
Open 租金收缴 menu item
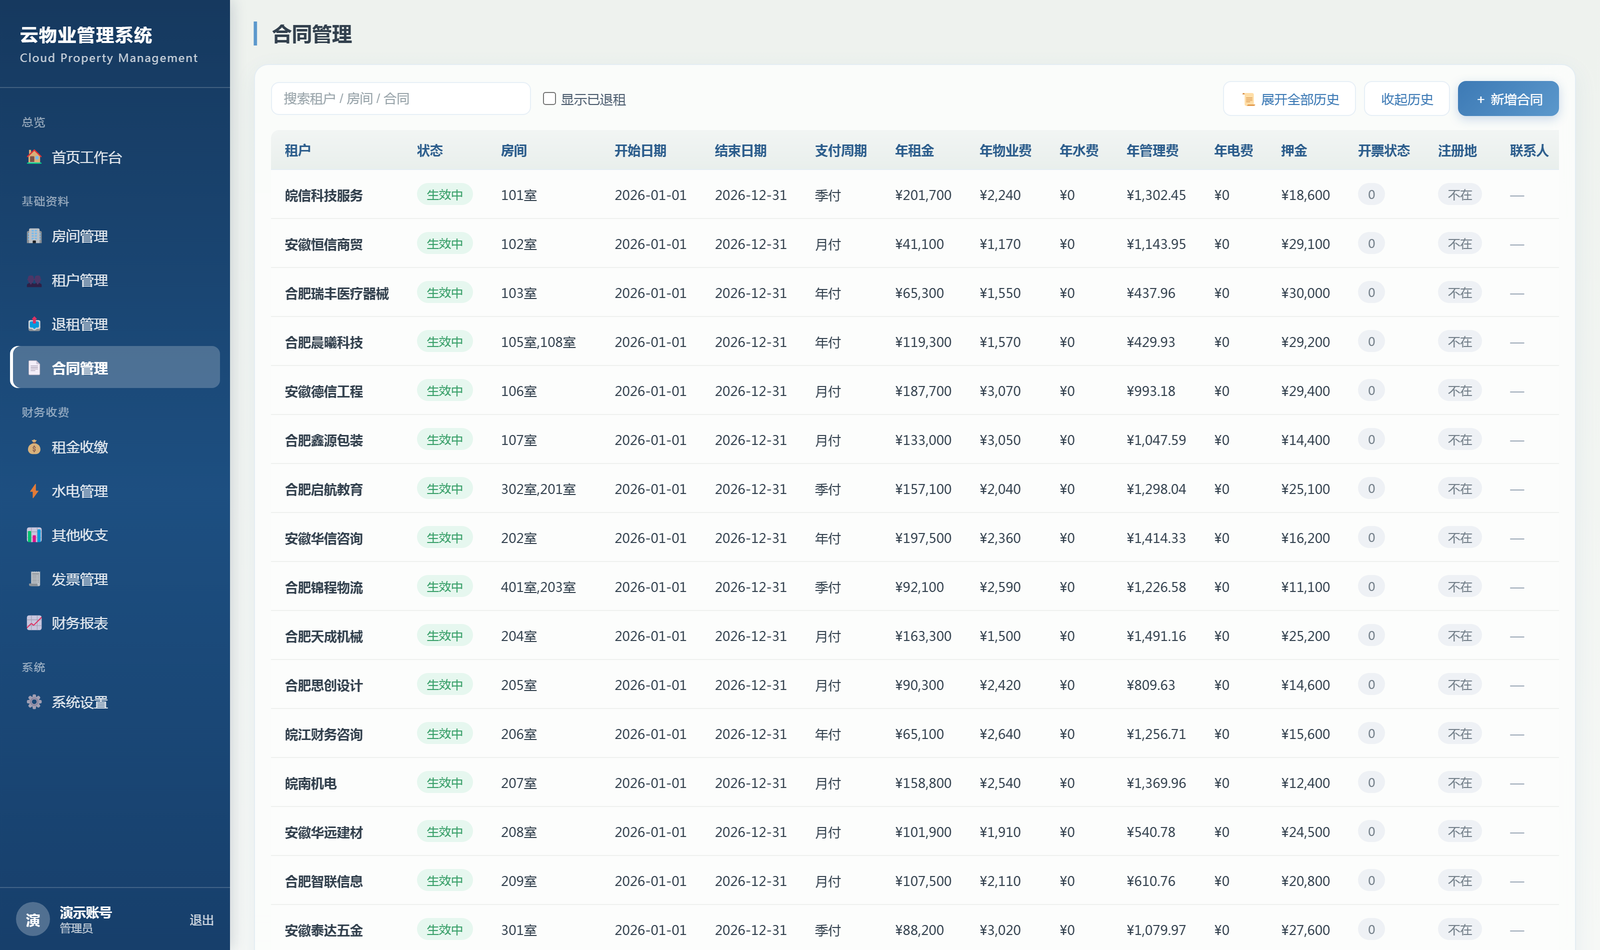point(115,447)
